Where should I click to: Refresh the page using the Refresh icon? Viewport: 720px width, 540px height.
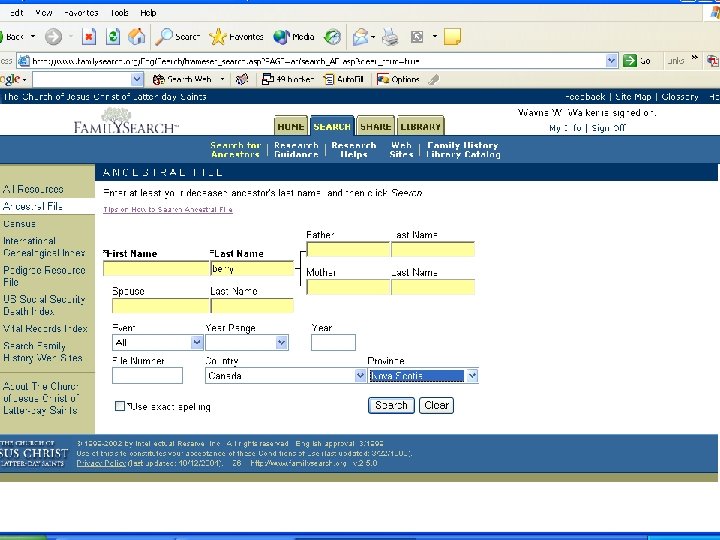(113, 37)
